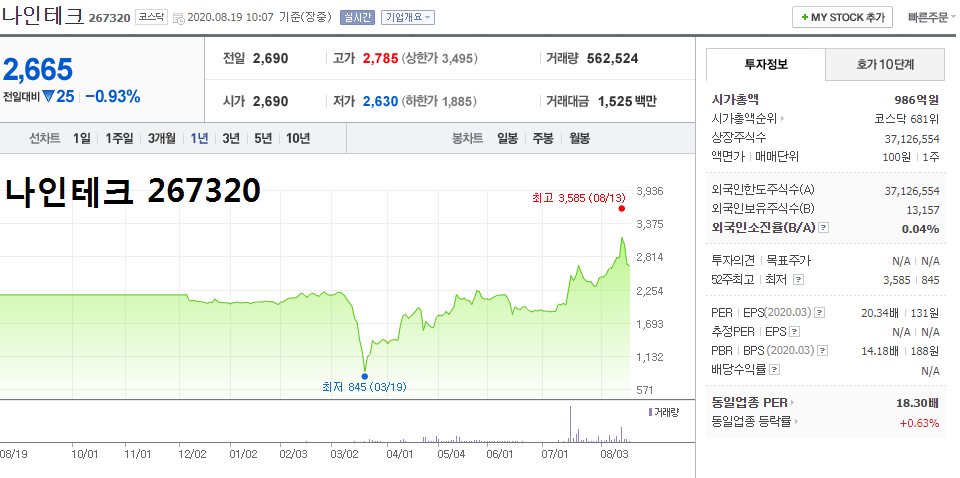Click help icon next to 외국인소진율(B/A)

[823, 228]
